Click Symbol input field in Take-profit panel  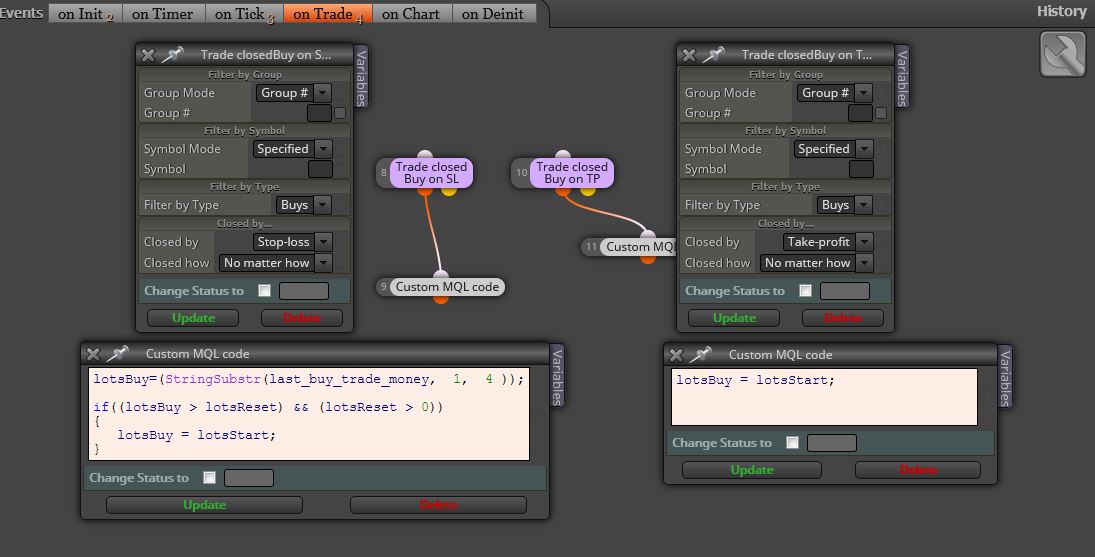(x=861, y=169)
